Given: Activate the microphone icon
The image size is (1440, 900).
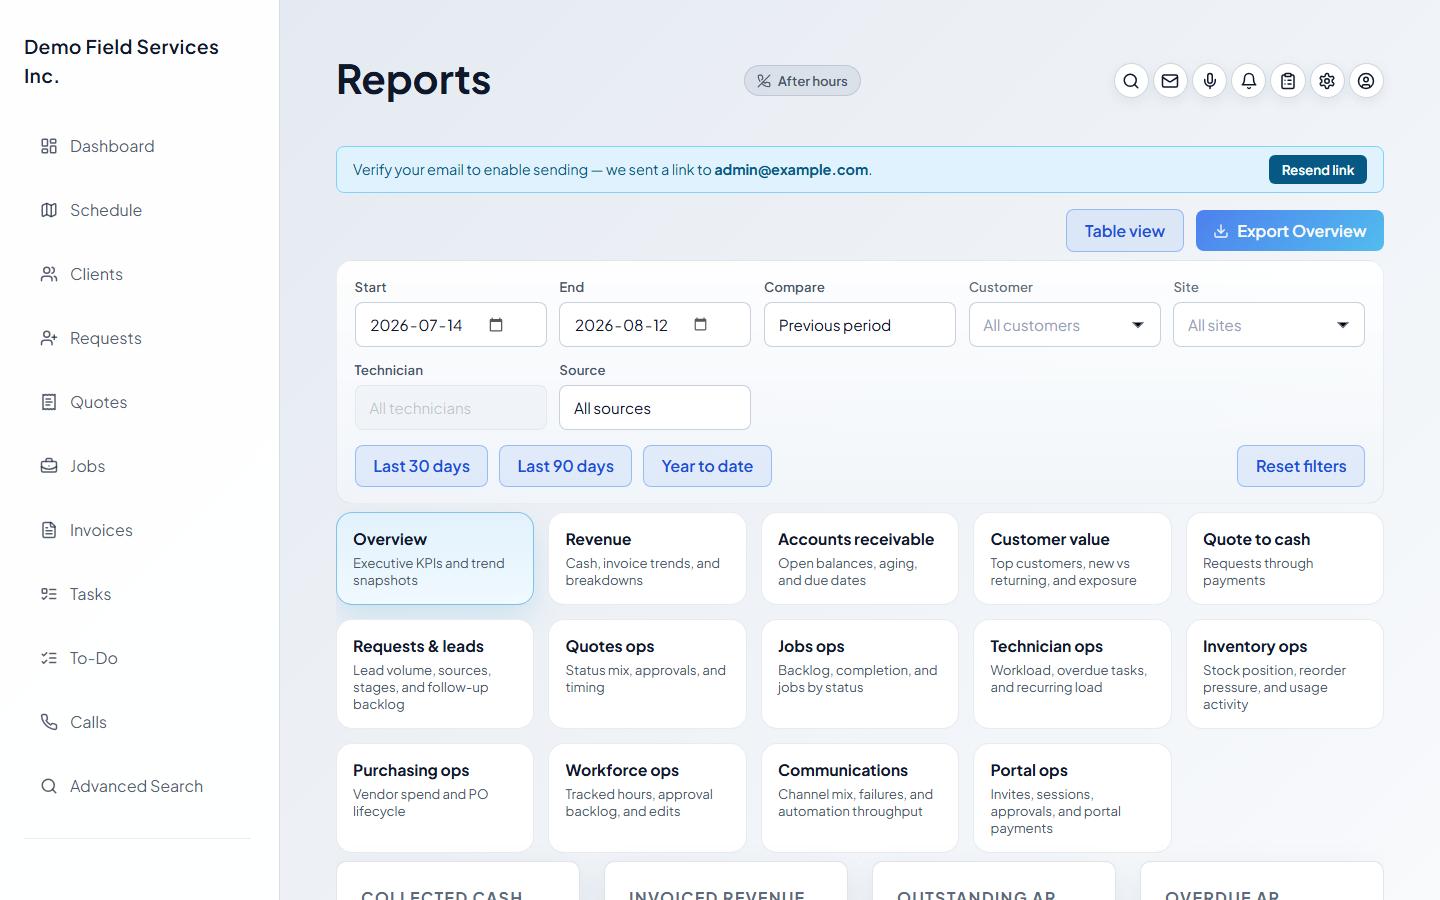Looking at the screenshot, I should pos(1210,81).
